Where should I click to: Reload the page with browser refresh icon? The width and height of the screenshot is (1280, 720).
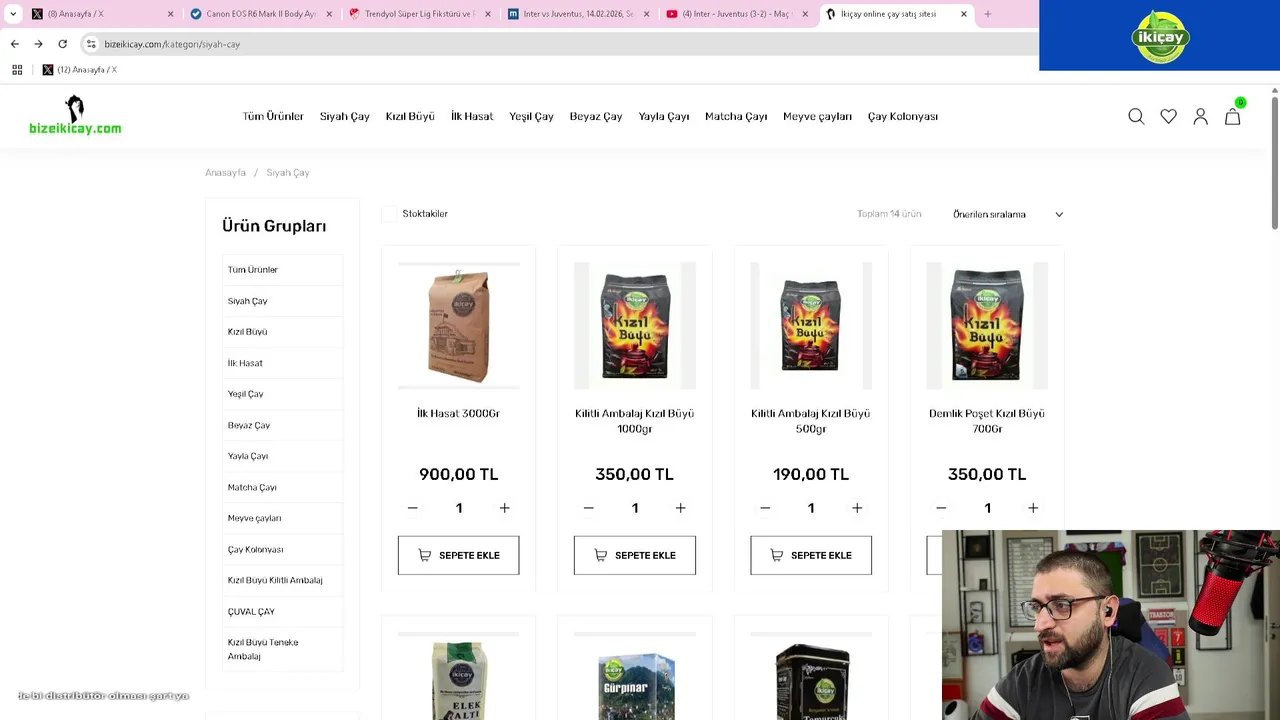[x=62, y=44]
